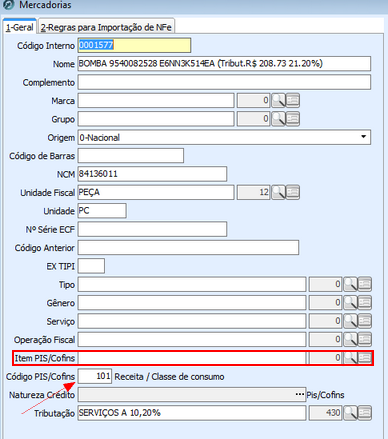This screenshot has height=439, width=388.
Task: Click the Operação Fiscal code field
Action: click(x=326, y=339)
